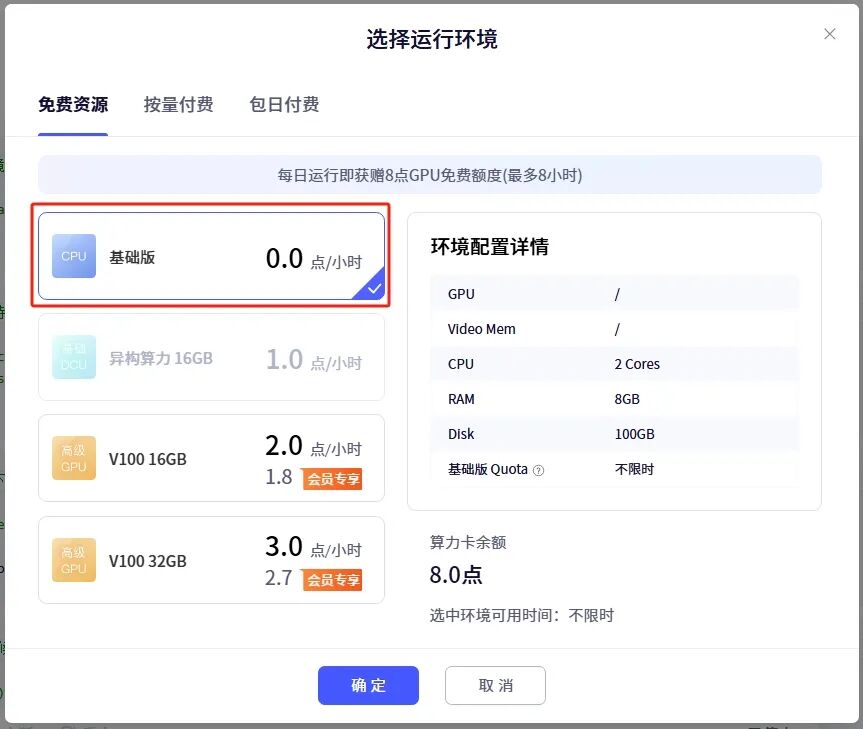Choose the V100 32GB environment card
The image size is (863, 729).
(211, 560)
